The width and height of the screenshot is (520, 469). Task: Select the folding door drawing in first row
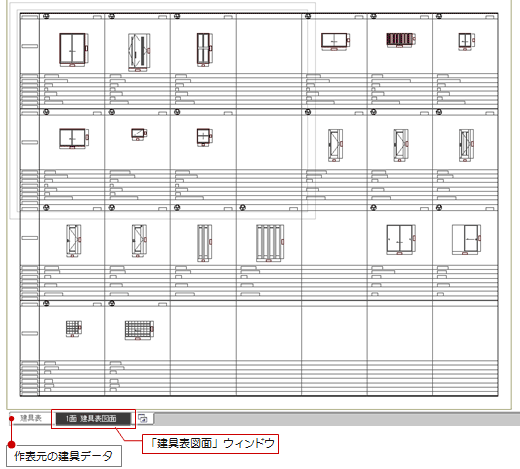pyautogui.click(x=139, y=52)
